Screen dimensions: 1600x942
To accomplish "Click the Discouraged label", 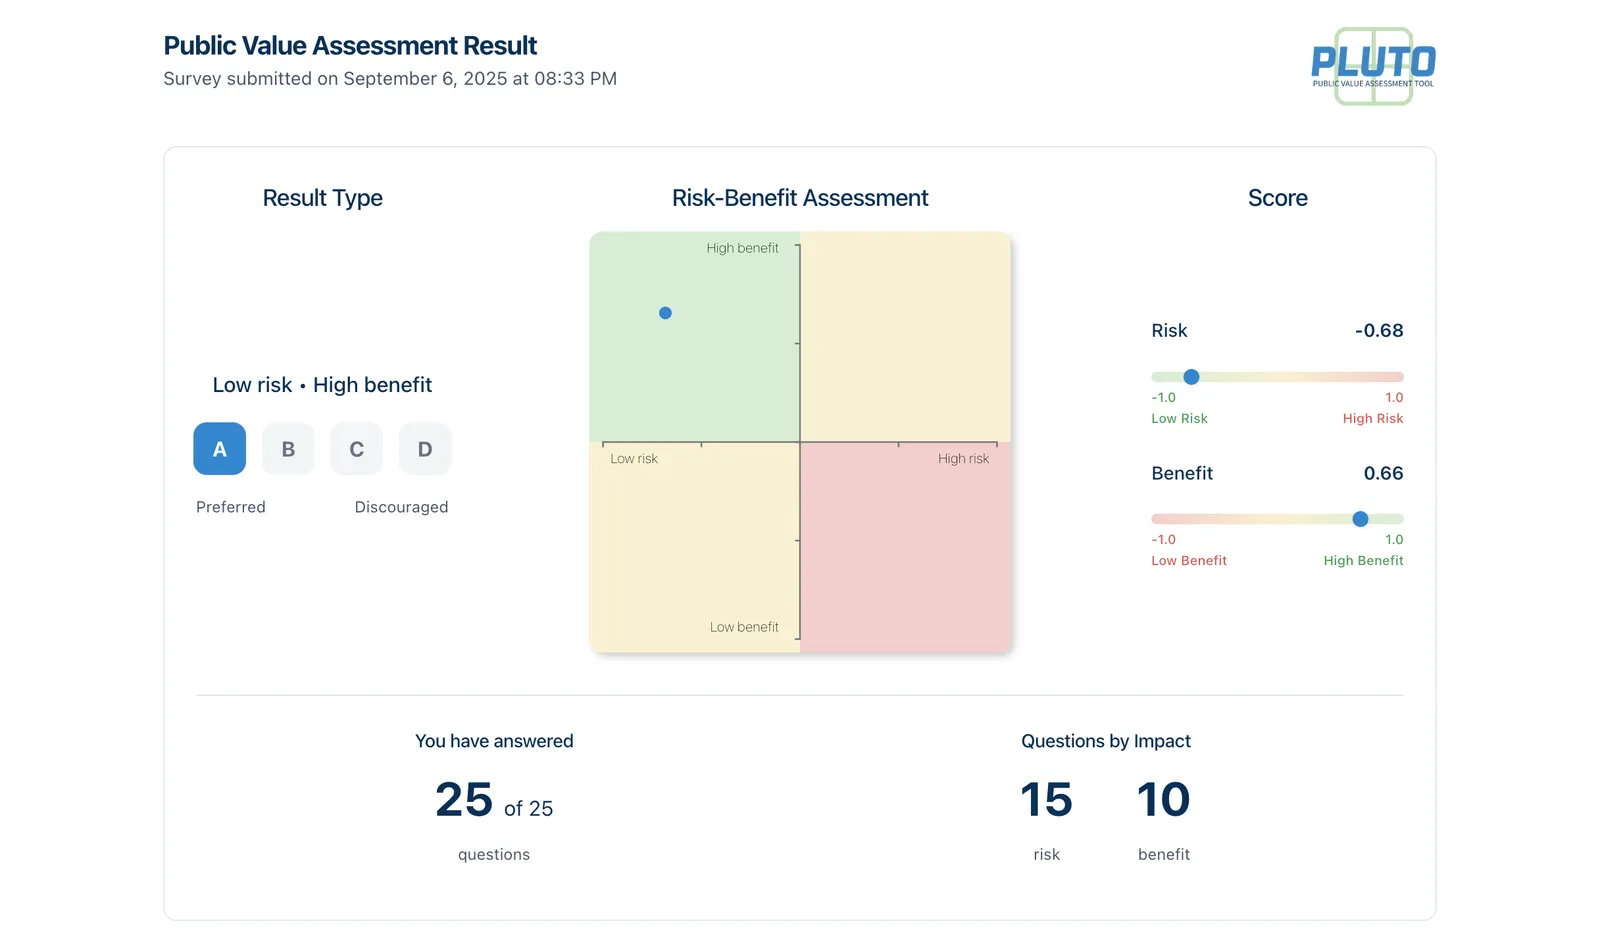I will pyautogui.click(x=401, y=506).
